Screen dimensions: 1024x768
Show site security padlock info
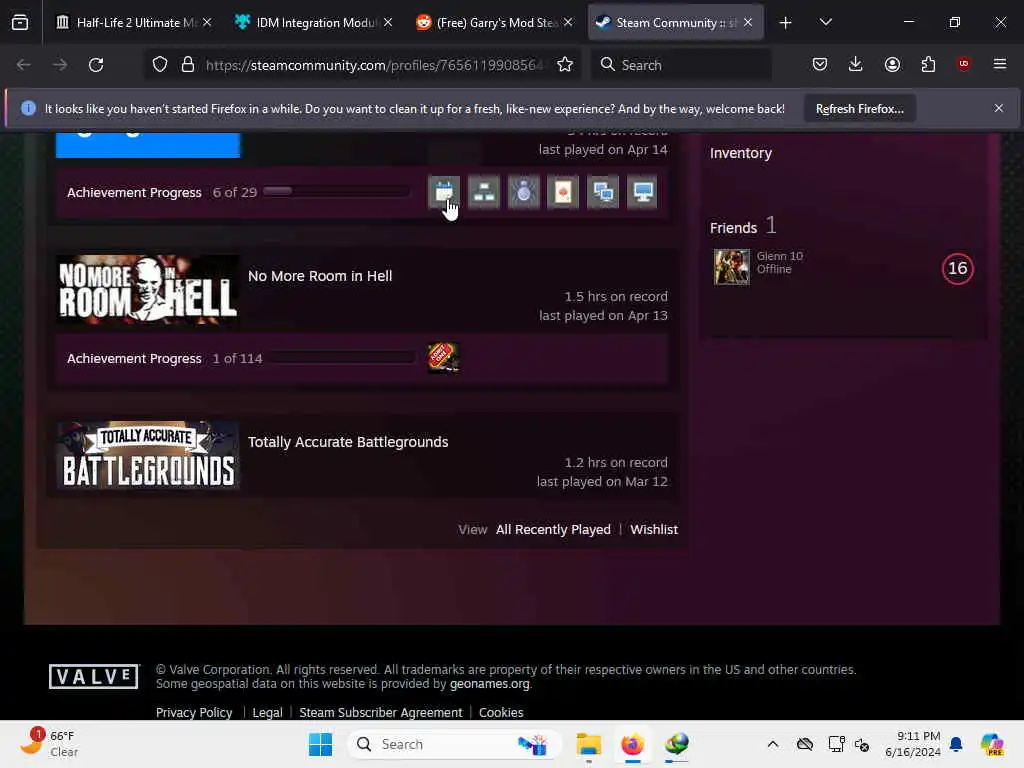coord(188,65)
